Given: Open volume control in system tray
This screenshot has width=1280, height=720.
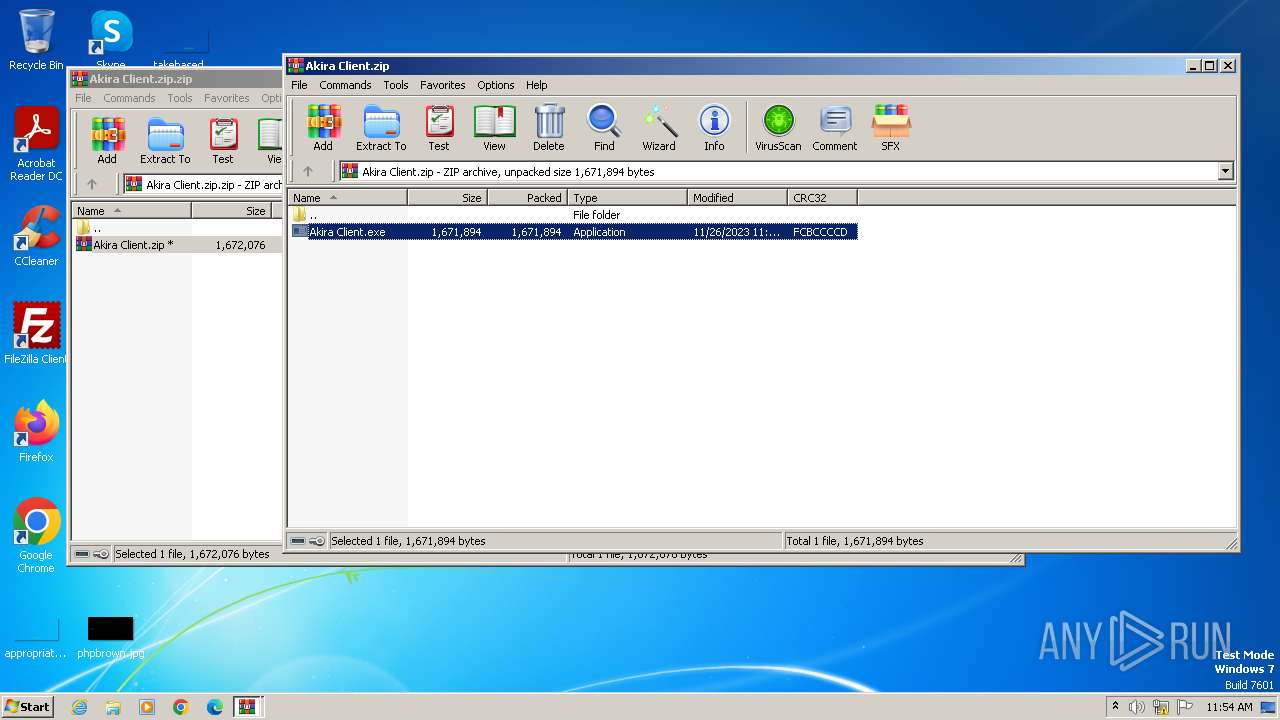Looking at the screenshot, I should tap(1137, 707).
